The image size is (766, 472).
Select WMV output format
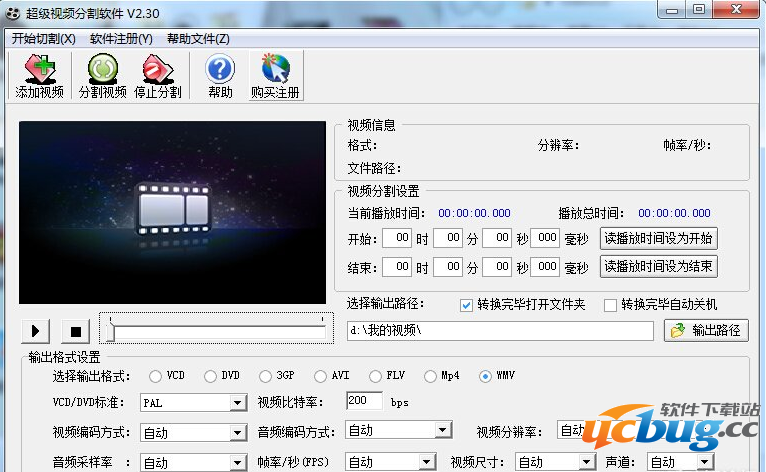pyautogui.click(x=485, y=376)
